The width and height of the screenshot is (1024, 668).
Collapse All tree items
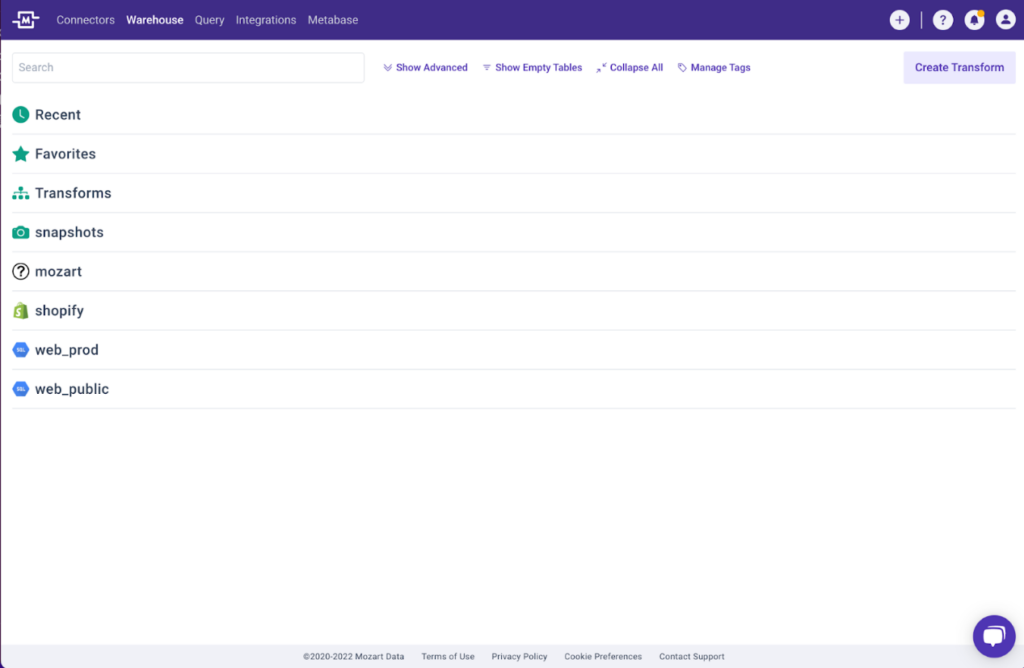(x=629, y=67)
